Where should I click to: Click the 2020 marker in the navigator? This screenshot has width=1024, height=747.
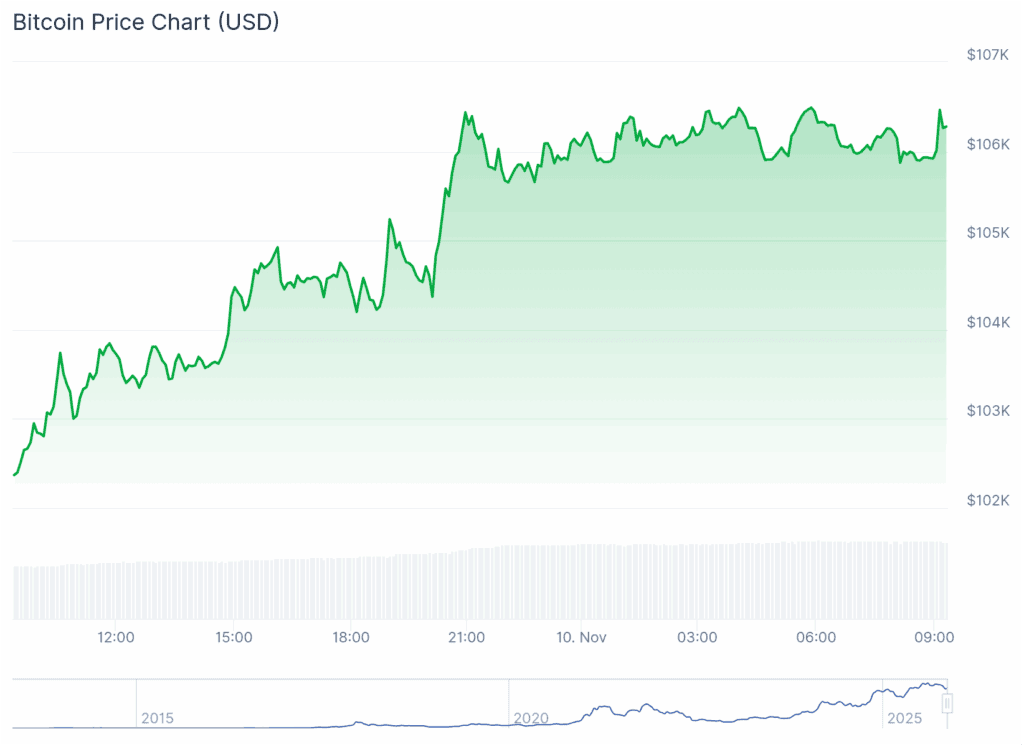coord(530,718)
